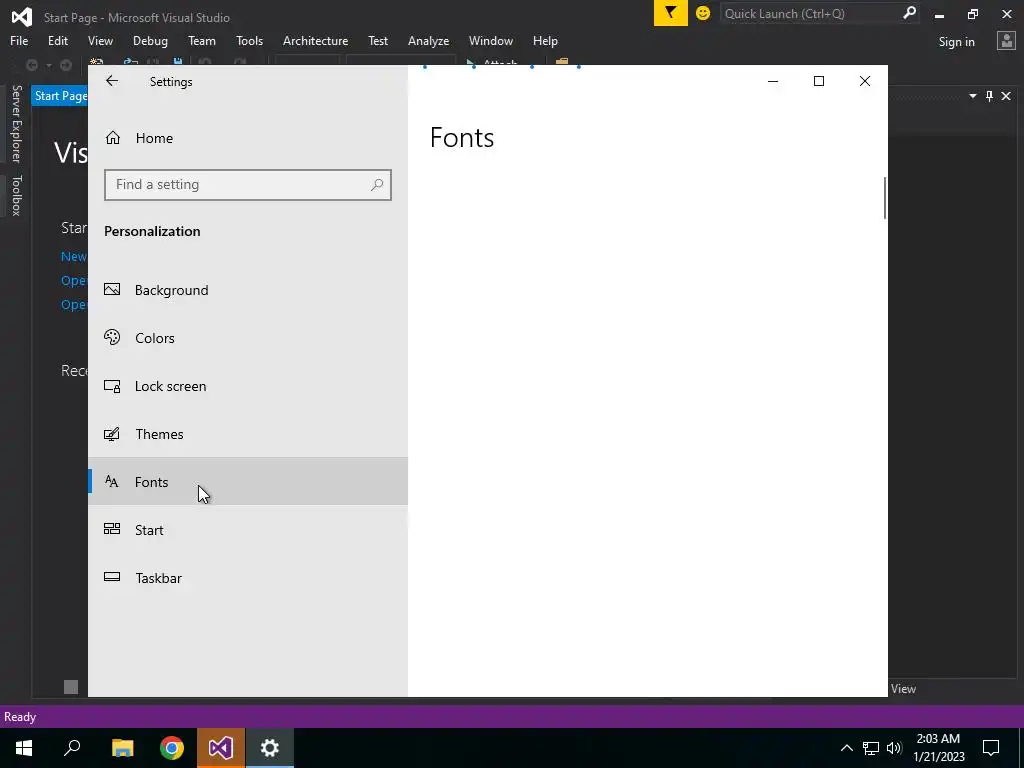Open the window position dropdown arrow in Visual Studio panel
This screenshot has height=768, width=1024.
972,96
